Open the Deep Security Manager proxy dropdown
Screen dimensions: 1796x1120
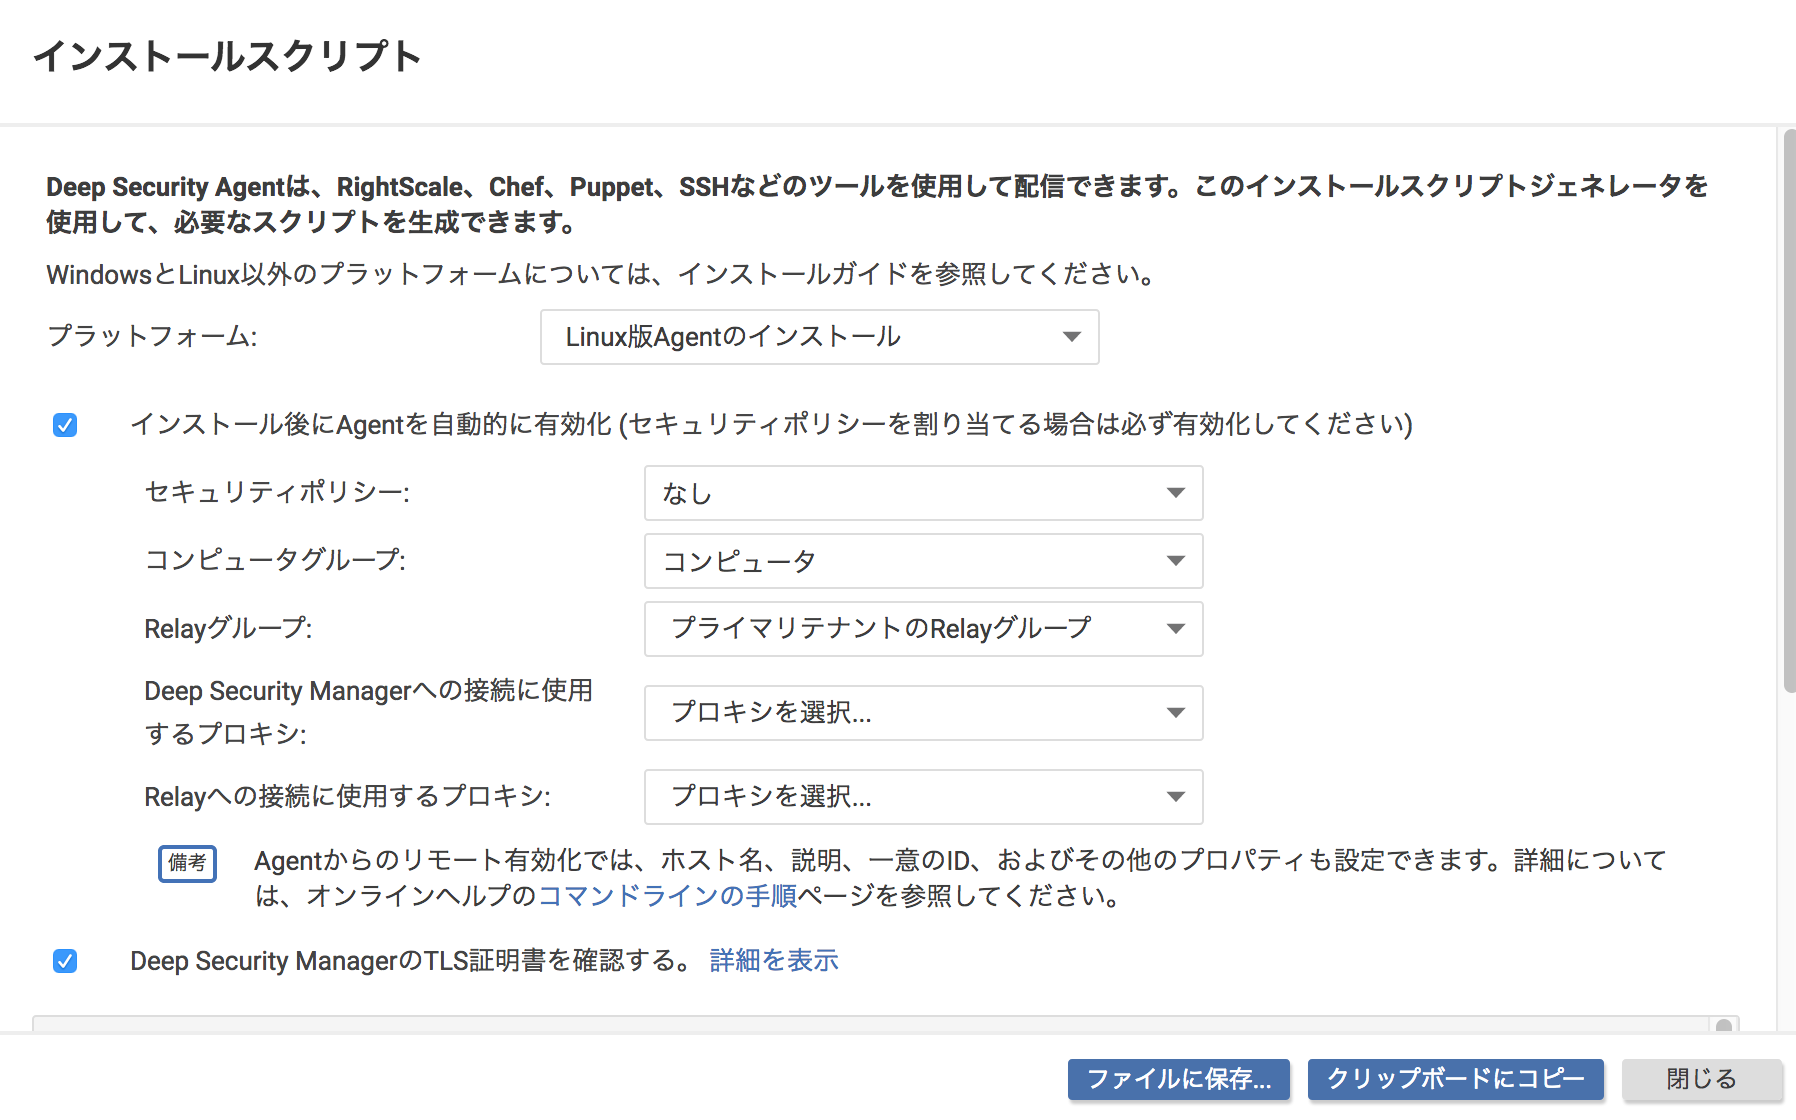(924, 713)
